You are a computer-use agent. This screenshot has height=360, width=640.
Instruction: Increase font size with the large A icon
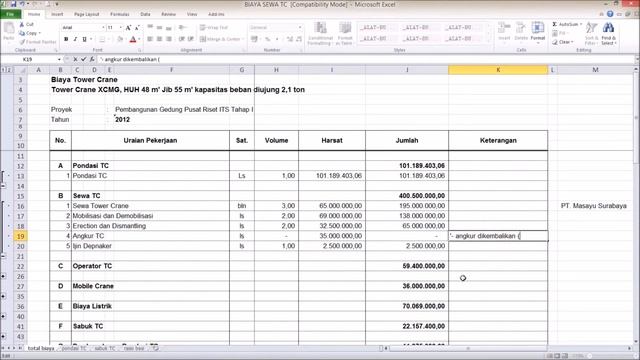pyautogui.click(x=128, y=27)
